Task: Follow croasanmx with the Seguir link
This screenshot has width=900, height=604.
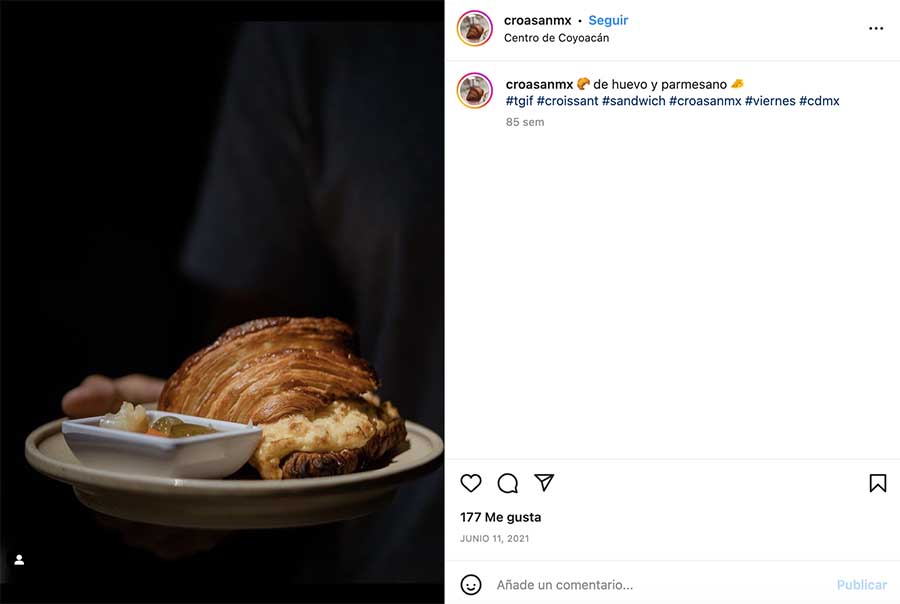Action: coord(608,20)
